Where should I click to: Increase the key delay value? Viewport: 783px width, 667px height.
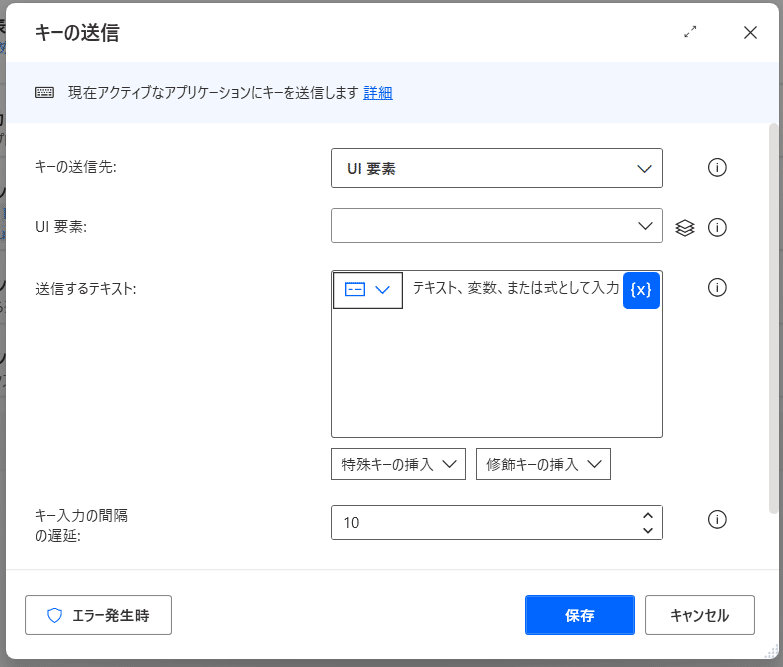647,514
